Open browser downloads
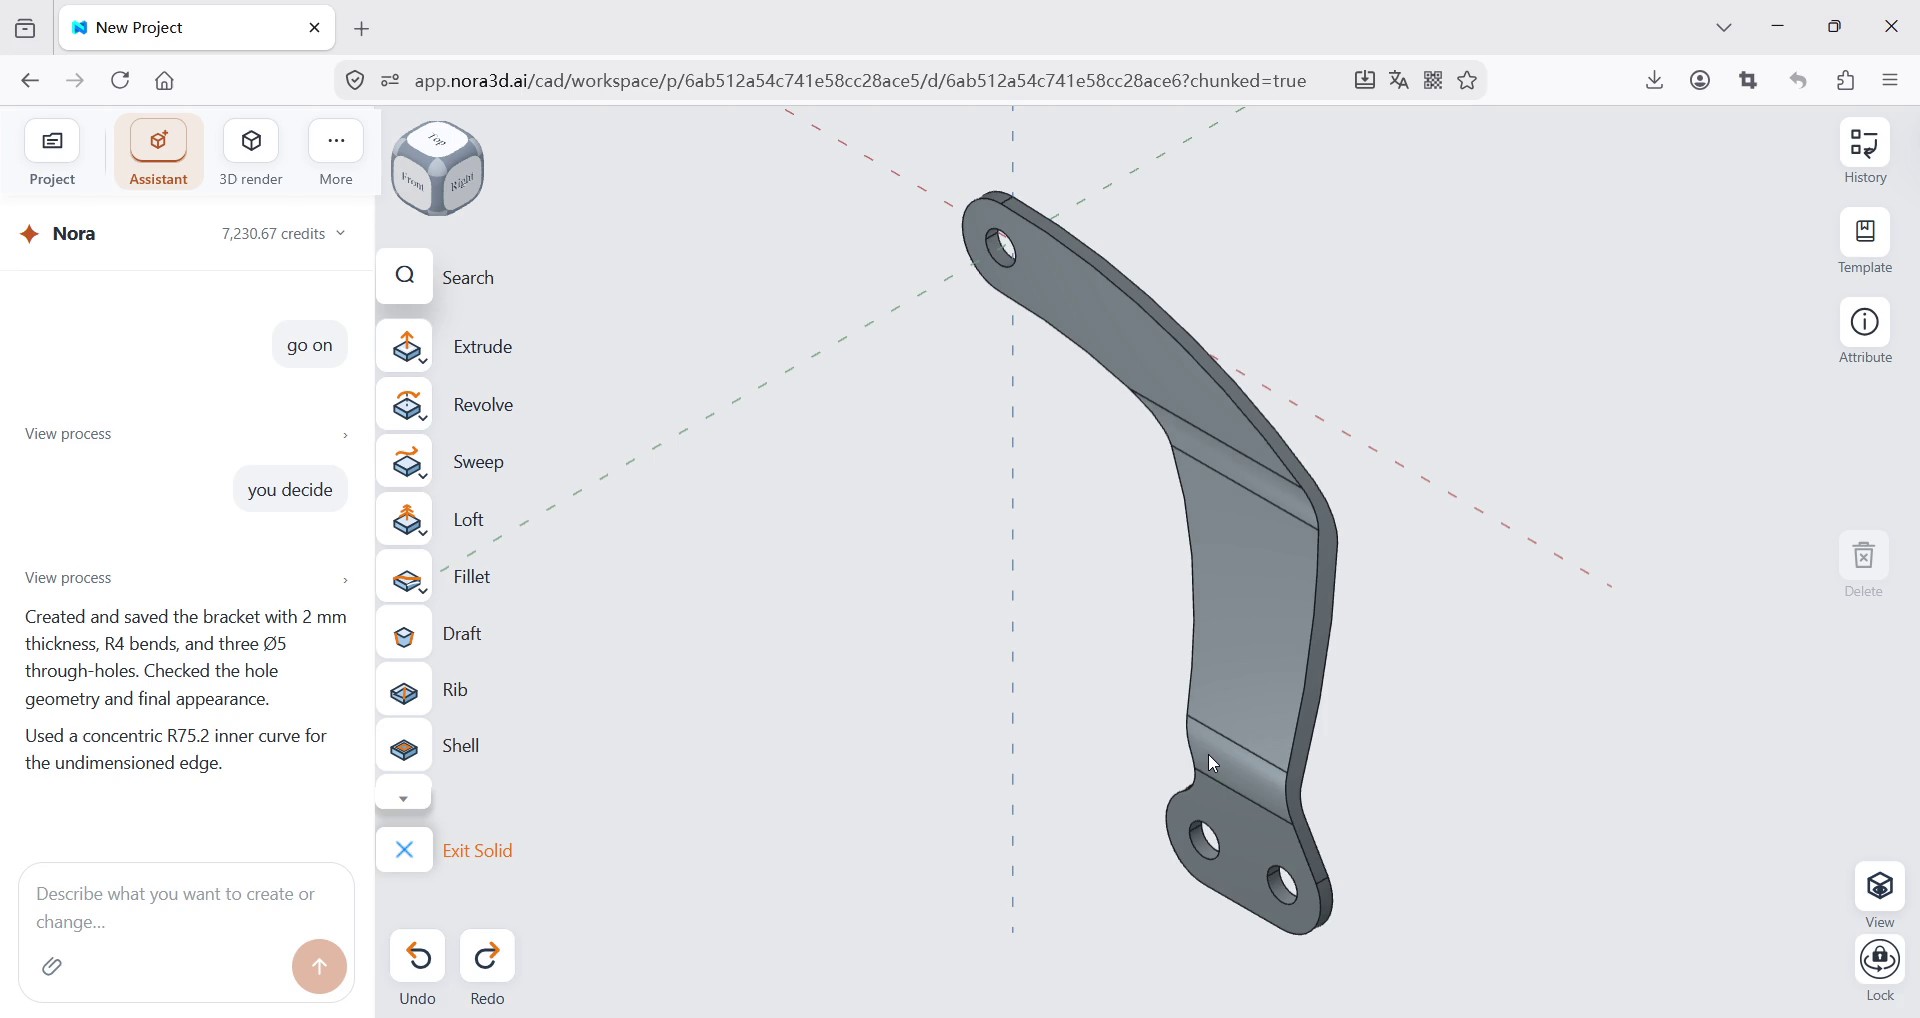The height and width of the screenshot is (1018, 1920). point(1656,81)
